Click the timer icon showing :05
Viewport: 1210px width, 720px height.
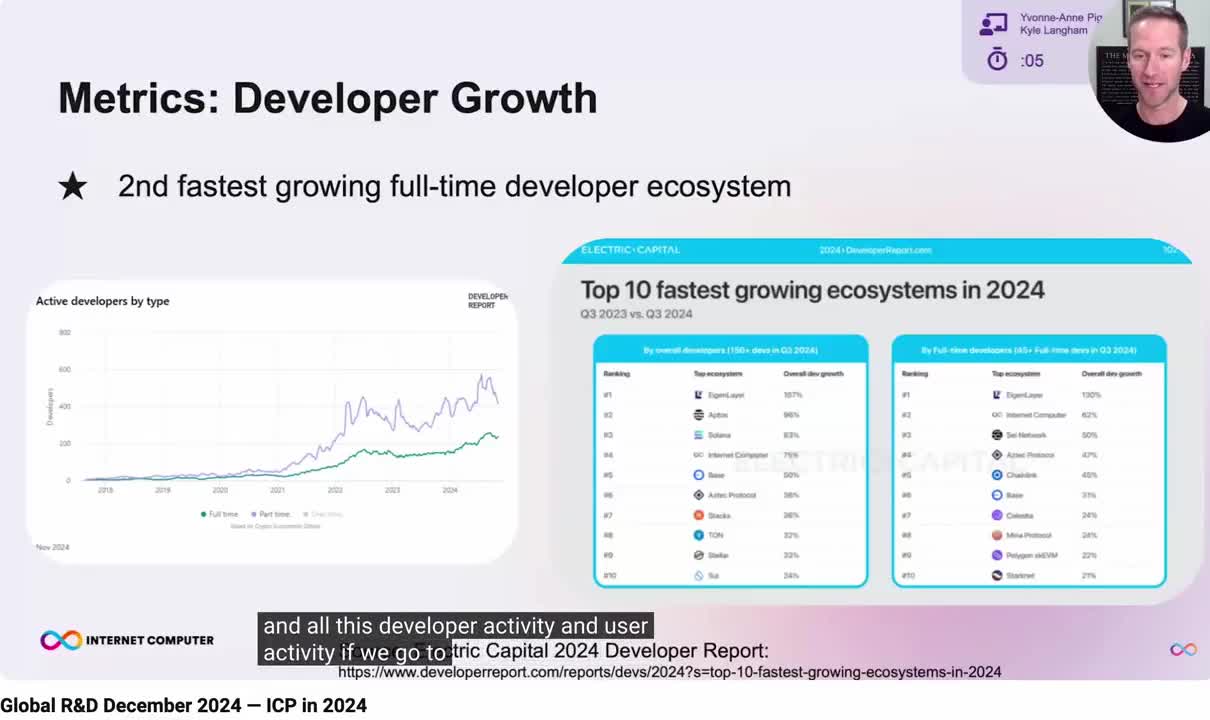coord(997,60)
